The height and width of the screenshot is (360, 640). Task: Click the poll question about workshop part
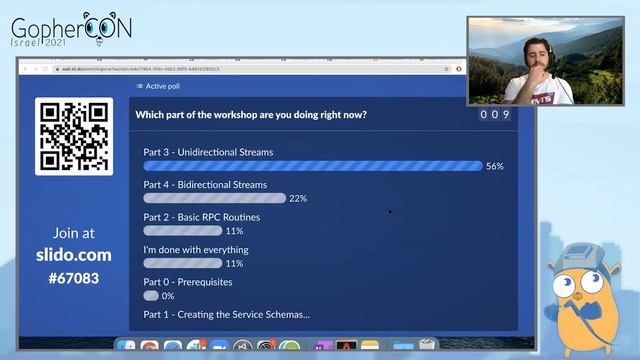251,115
